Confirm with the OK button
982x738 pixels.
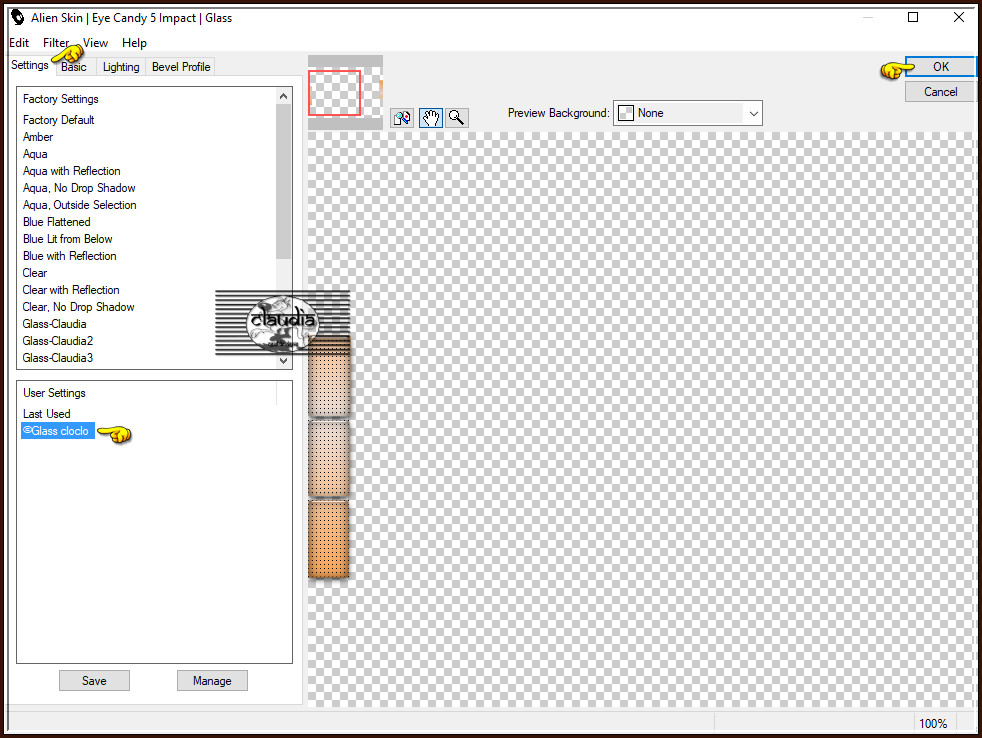click(940, 66)
